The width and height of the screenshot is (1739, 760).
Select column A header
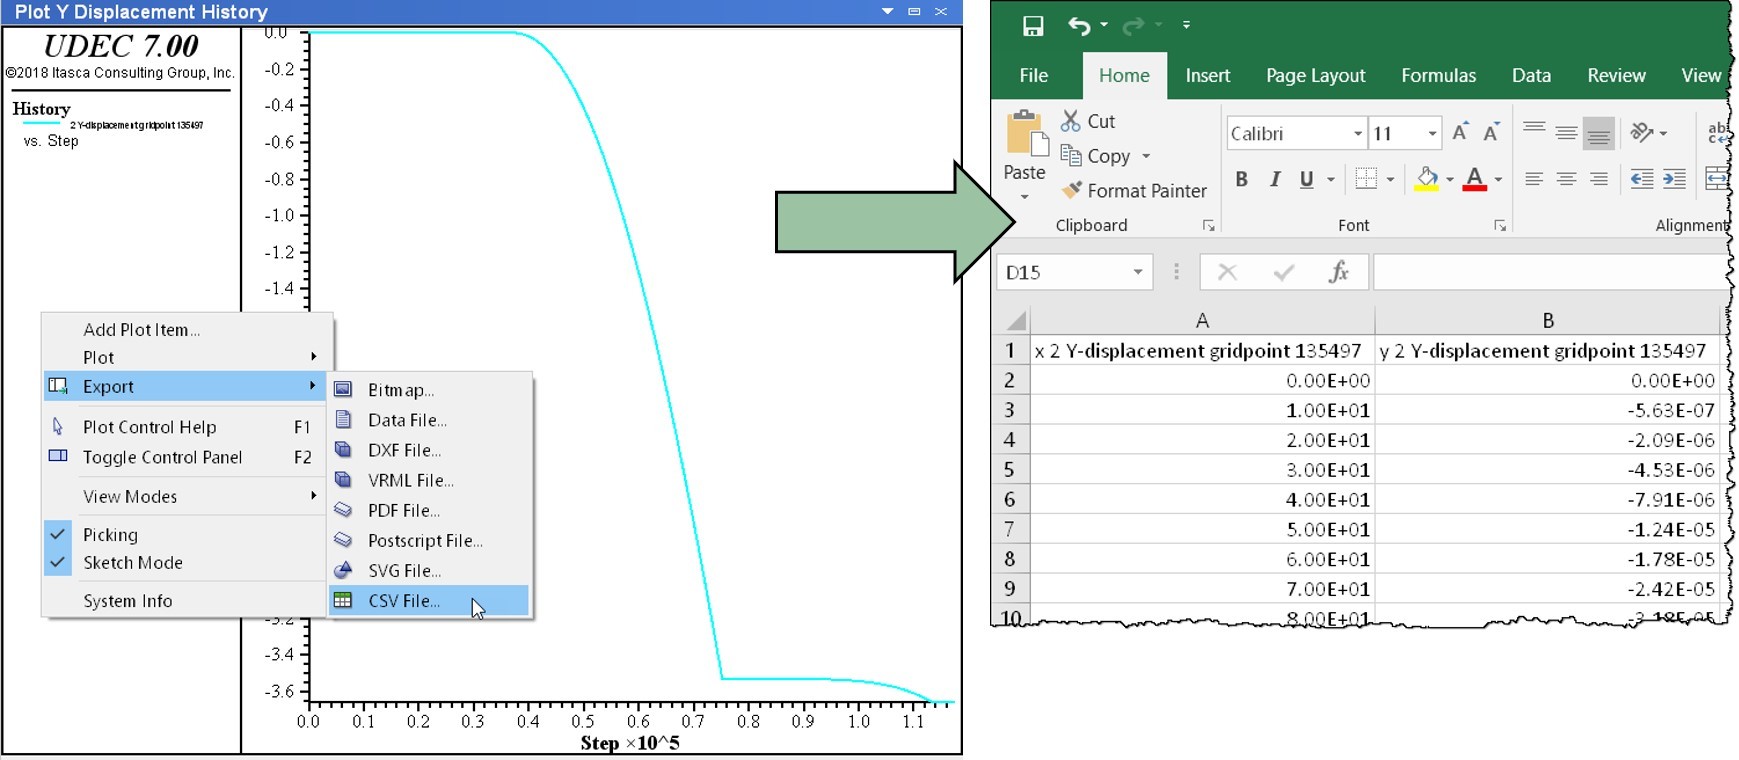click(x=1202, y=321)
